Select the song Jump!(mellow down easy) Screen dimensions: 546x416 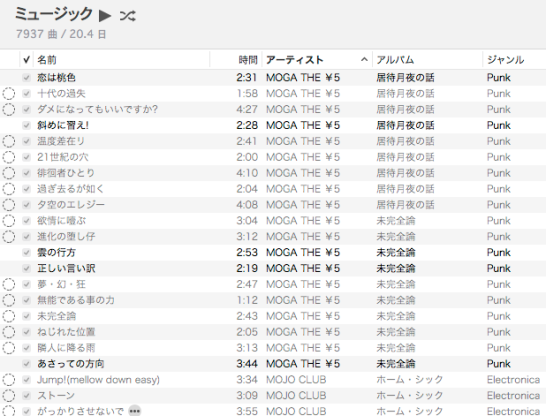point(99,380)
